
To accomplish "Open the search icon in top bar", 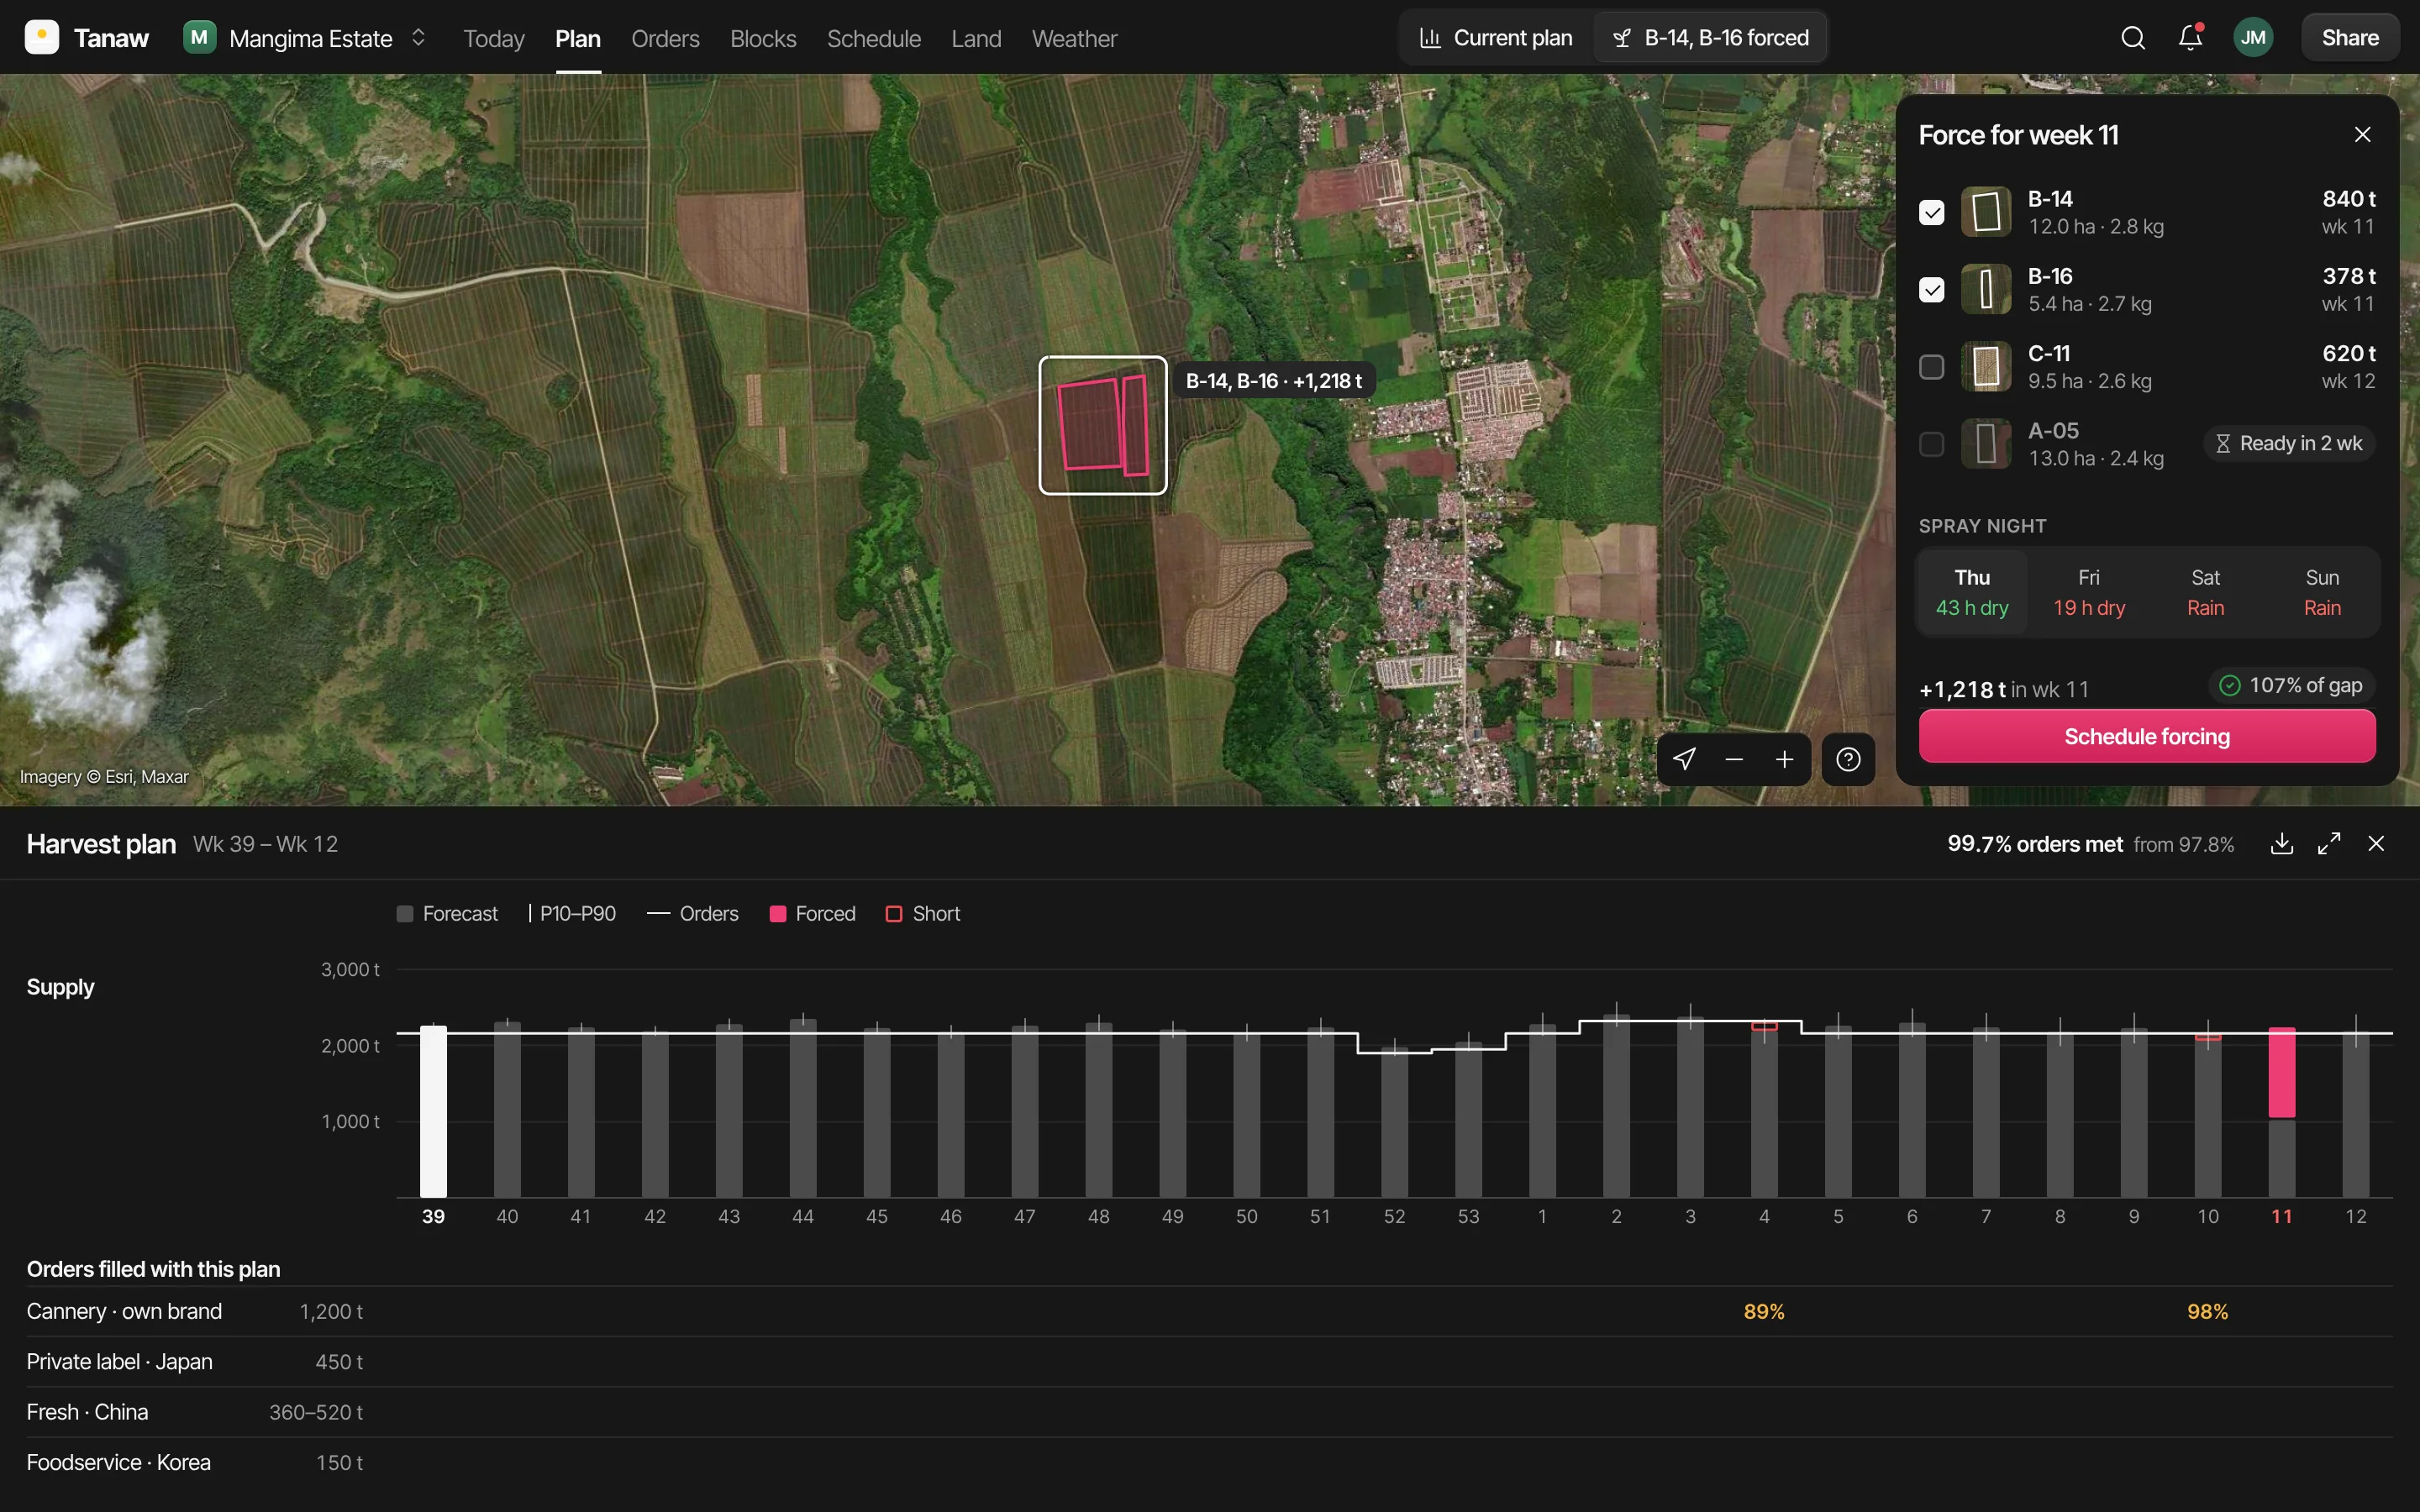I will pos(2132,38).
